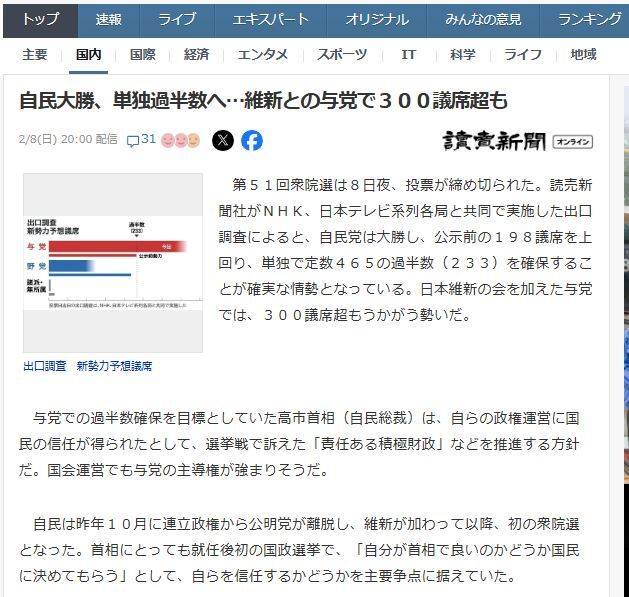Click the 出口調査 新勢力予想議席 caption link
Viewport: 629px width, 597px height.
[88, 366]
